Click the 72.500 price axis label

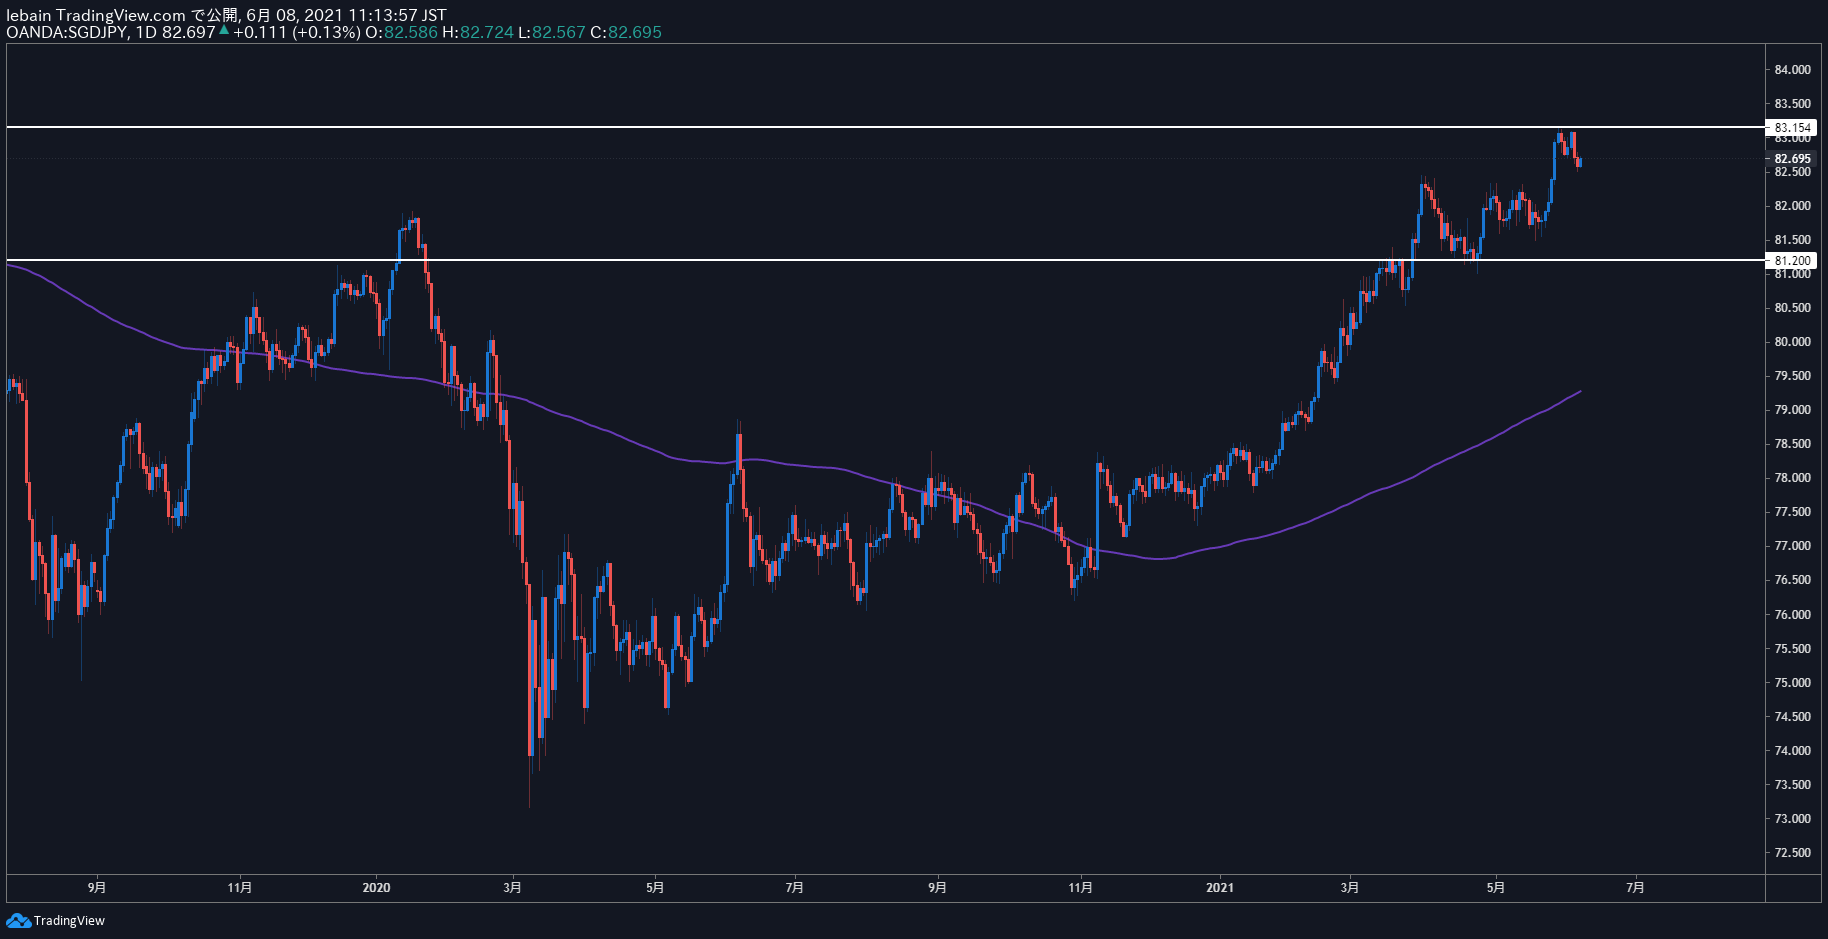[1792, 852]
